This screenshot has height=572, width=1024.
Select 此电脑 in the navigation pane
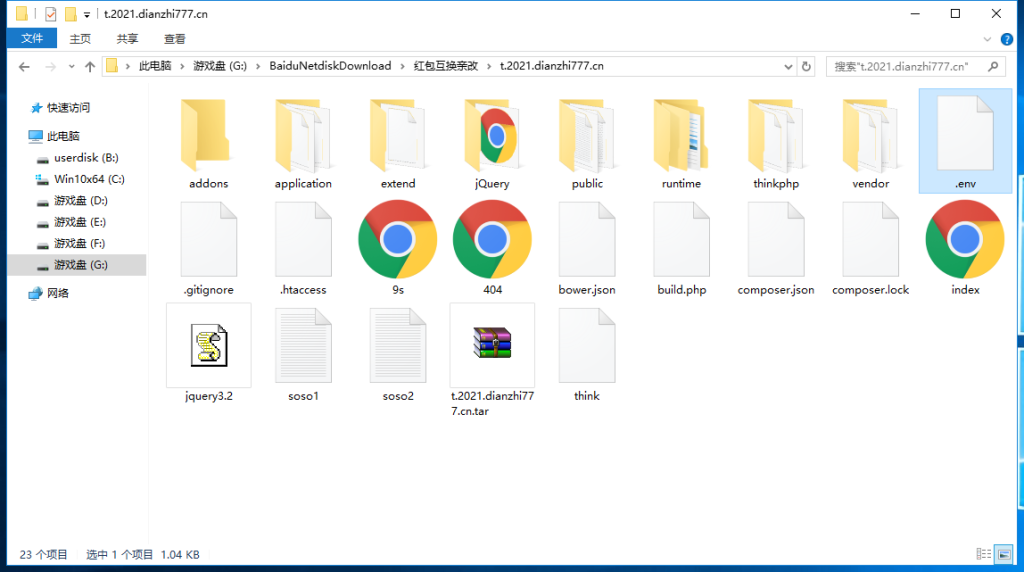63,136
